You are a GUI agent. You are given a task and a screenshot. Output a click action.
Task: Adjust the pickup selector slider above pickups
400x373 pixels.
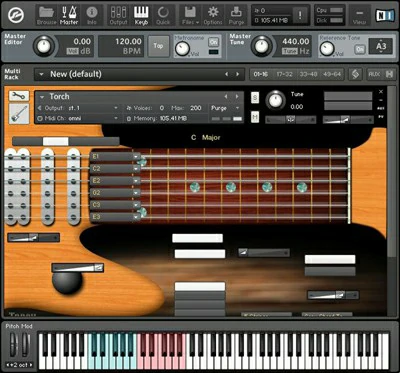66,141
